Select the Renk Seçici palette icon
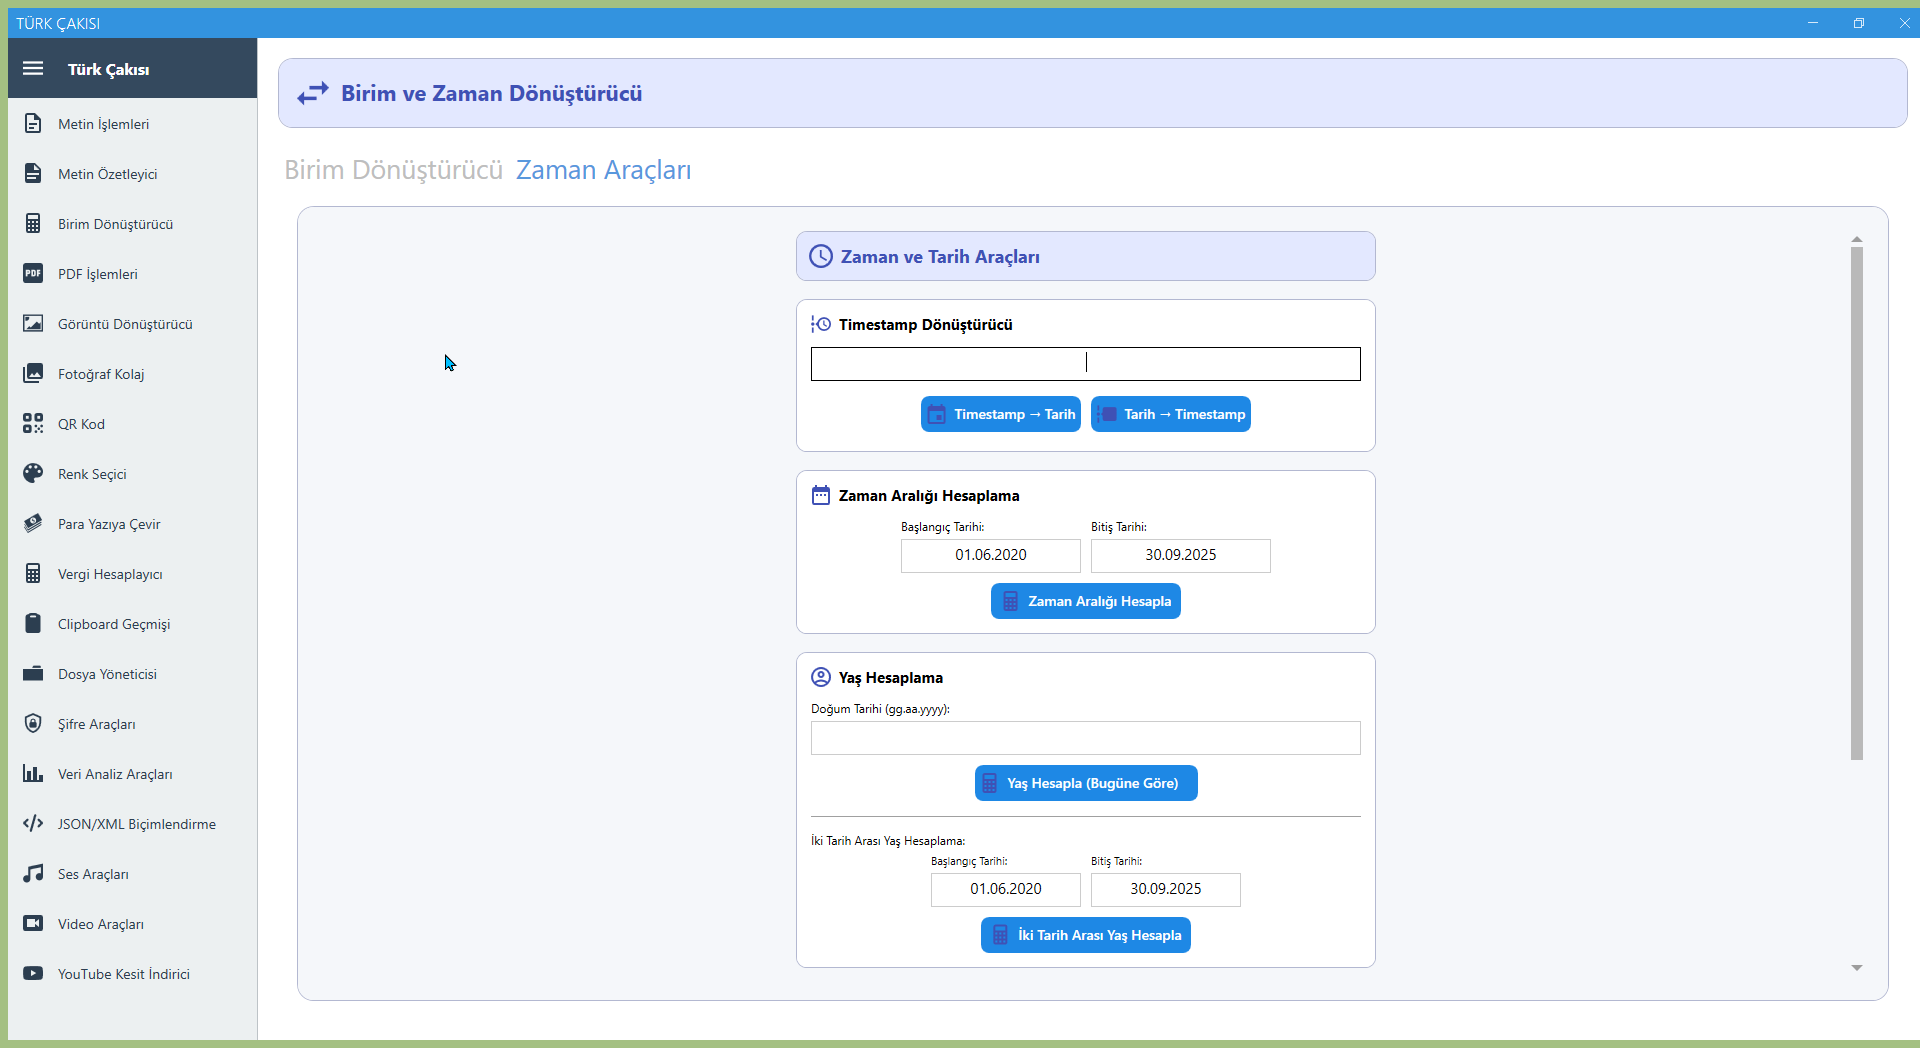Screen dimensions: 1920x1048 [x=33, y=474]
